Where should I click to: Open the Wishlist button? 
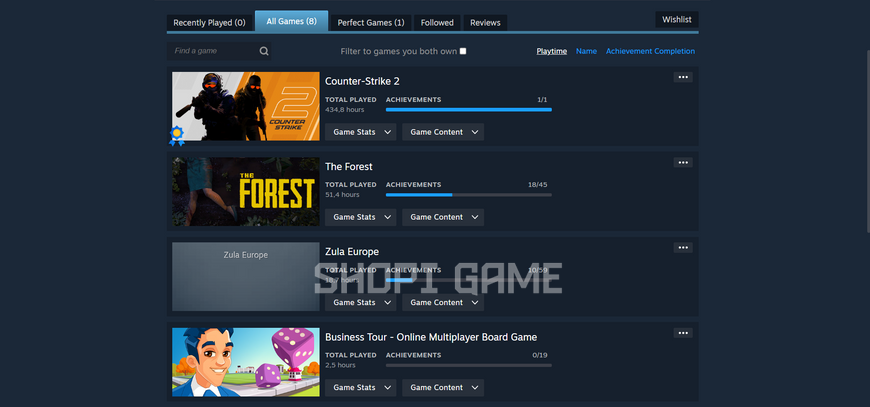(677, 19)
